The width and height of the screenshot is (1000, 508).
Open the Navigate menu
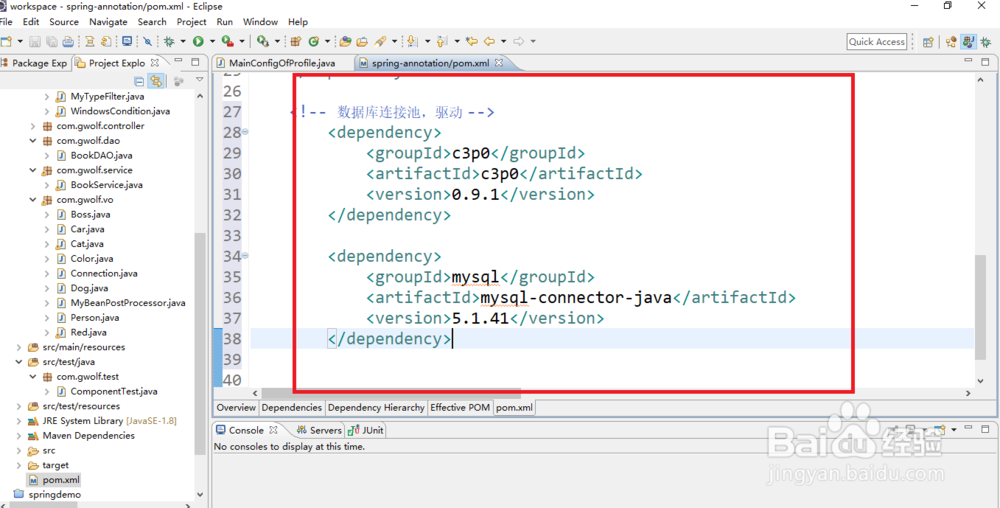coord(108,22)
